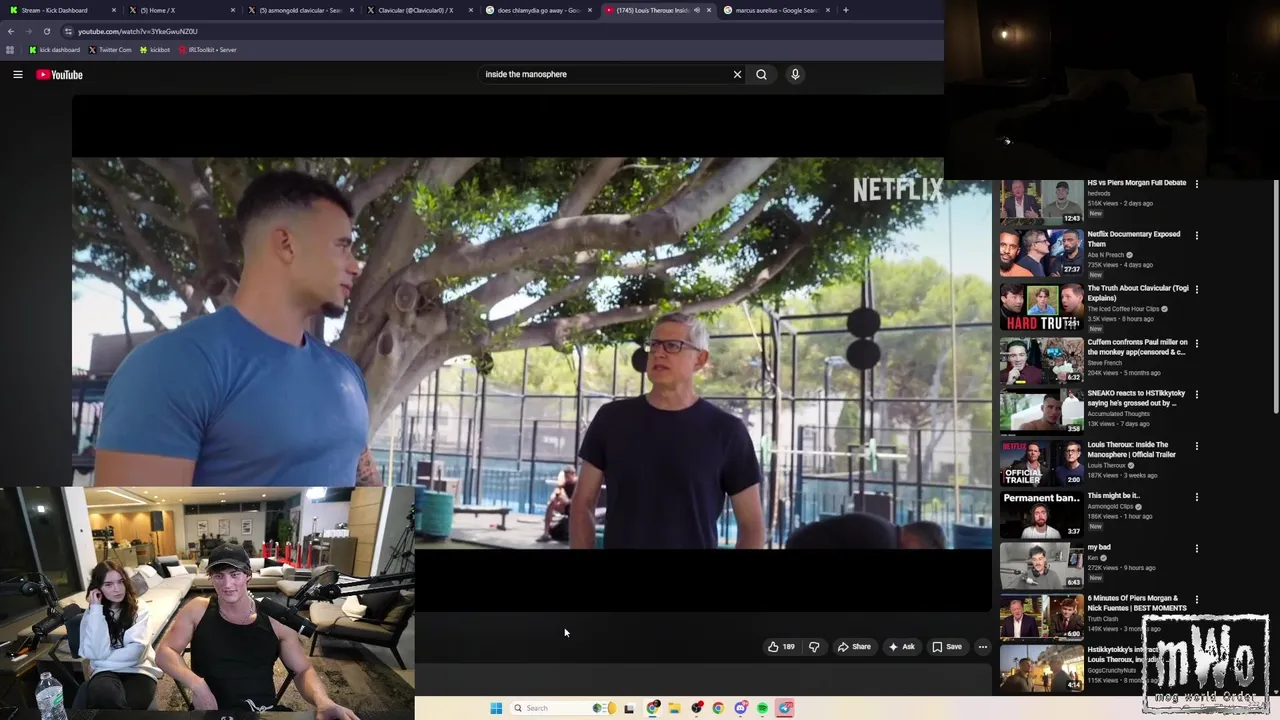Open the Windows Start menu
The image size is (1280, 720).
tap(496, 708)
